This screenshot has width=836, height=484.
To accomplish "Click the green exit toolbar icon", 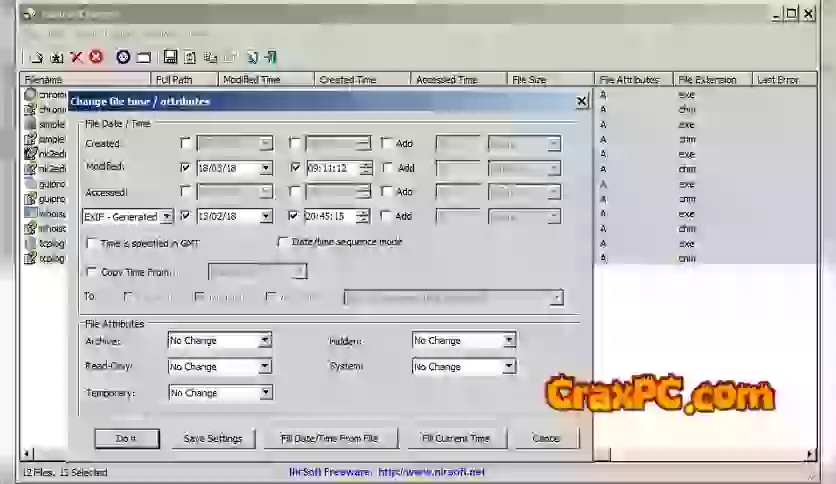I will point(270,57).
